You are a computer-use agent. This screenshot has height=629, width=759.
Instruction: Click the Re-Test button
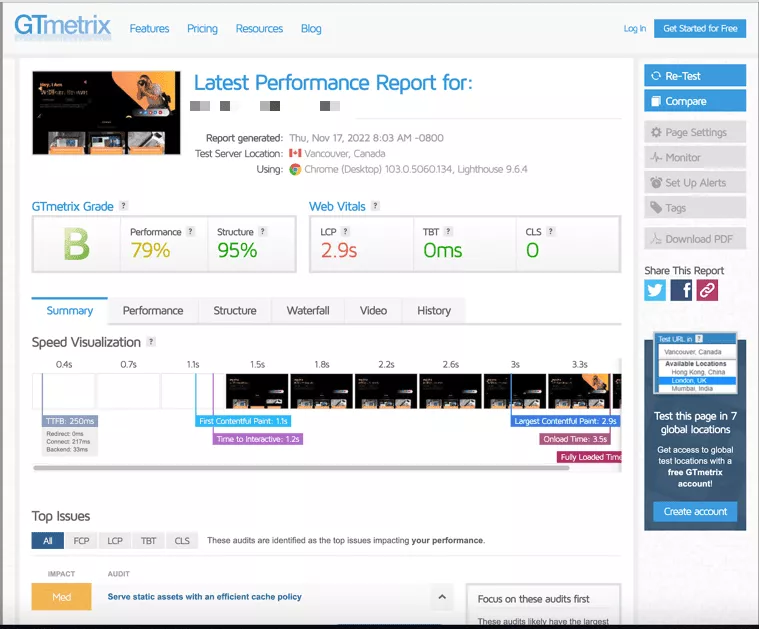[x=695, y=76]
